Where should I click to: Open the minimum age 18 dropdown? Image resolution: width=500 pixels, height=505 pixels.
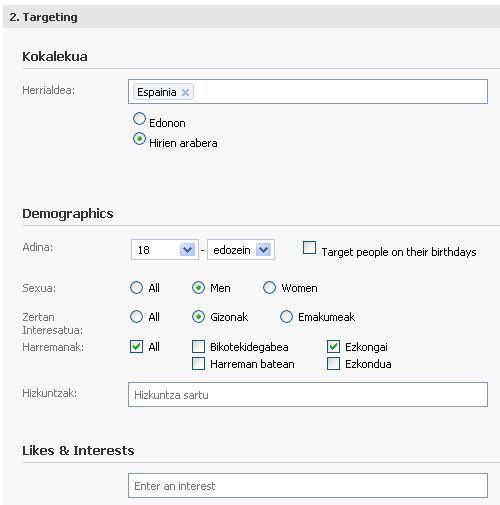165,249
